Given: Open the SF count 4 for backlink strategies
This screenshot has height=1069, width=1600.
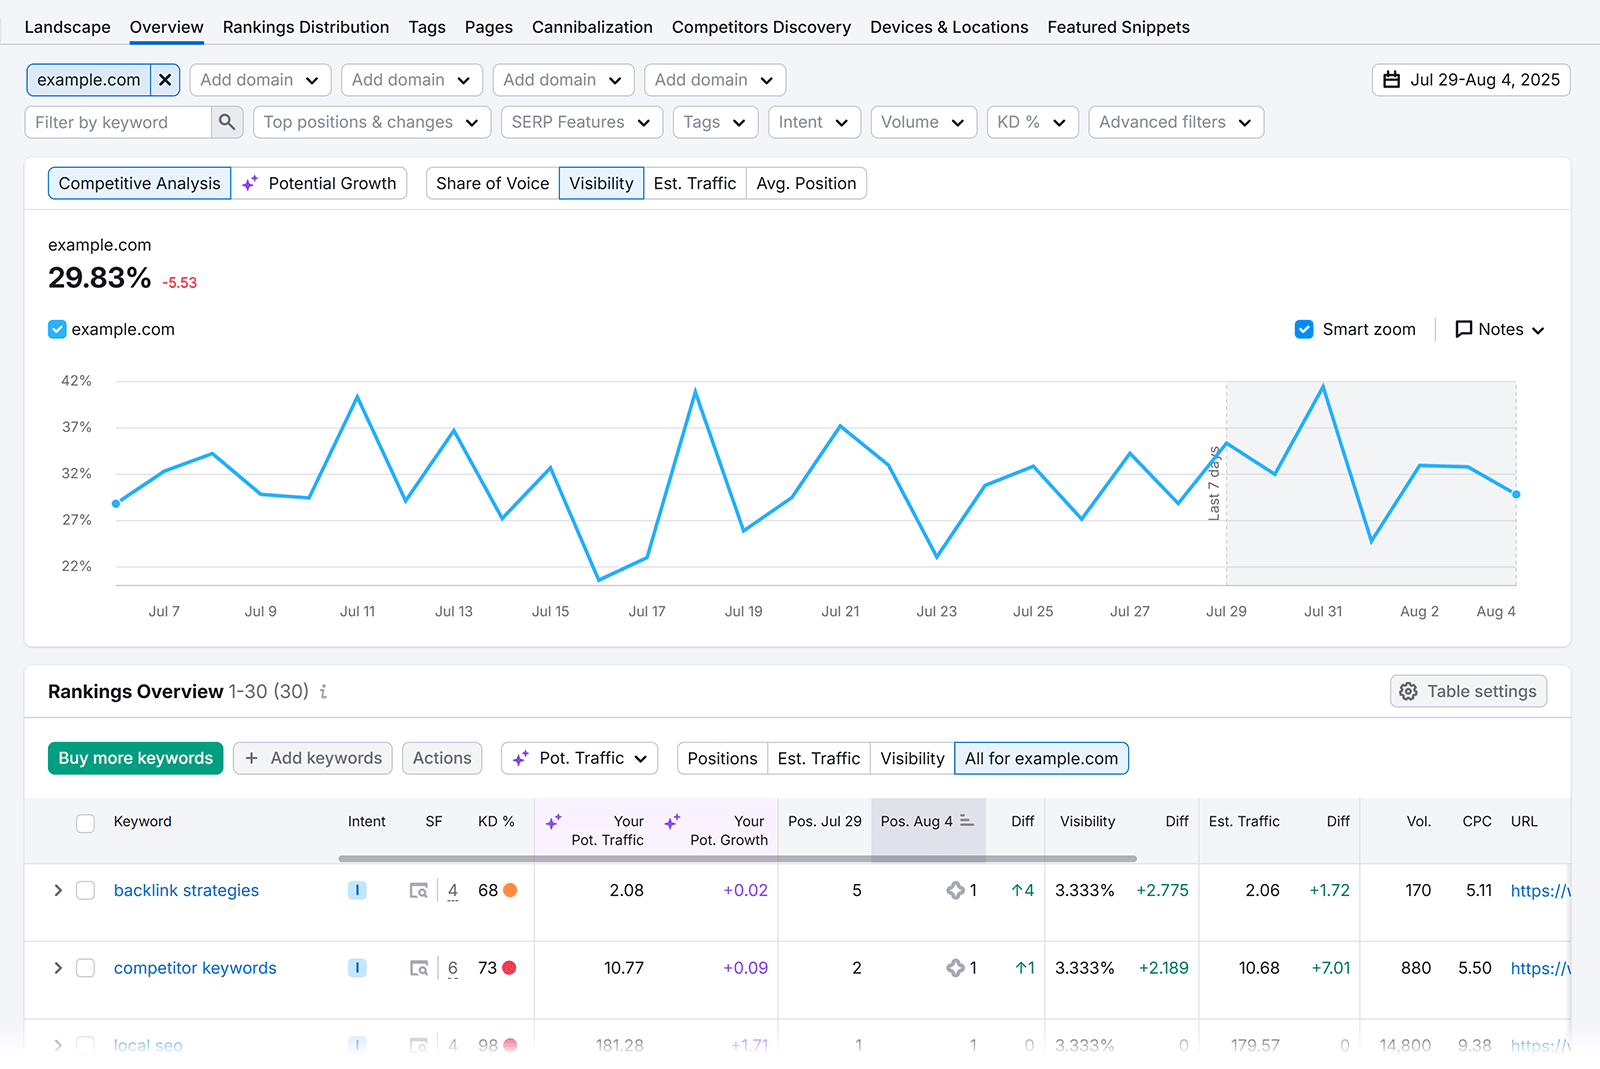Looking at the screenshot, I should point(453,890).
